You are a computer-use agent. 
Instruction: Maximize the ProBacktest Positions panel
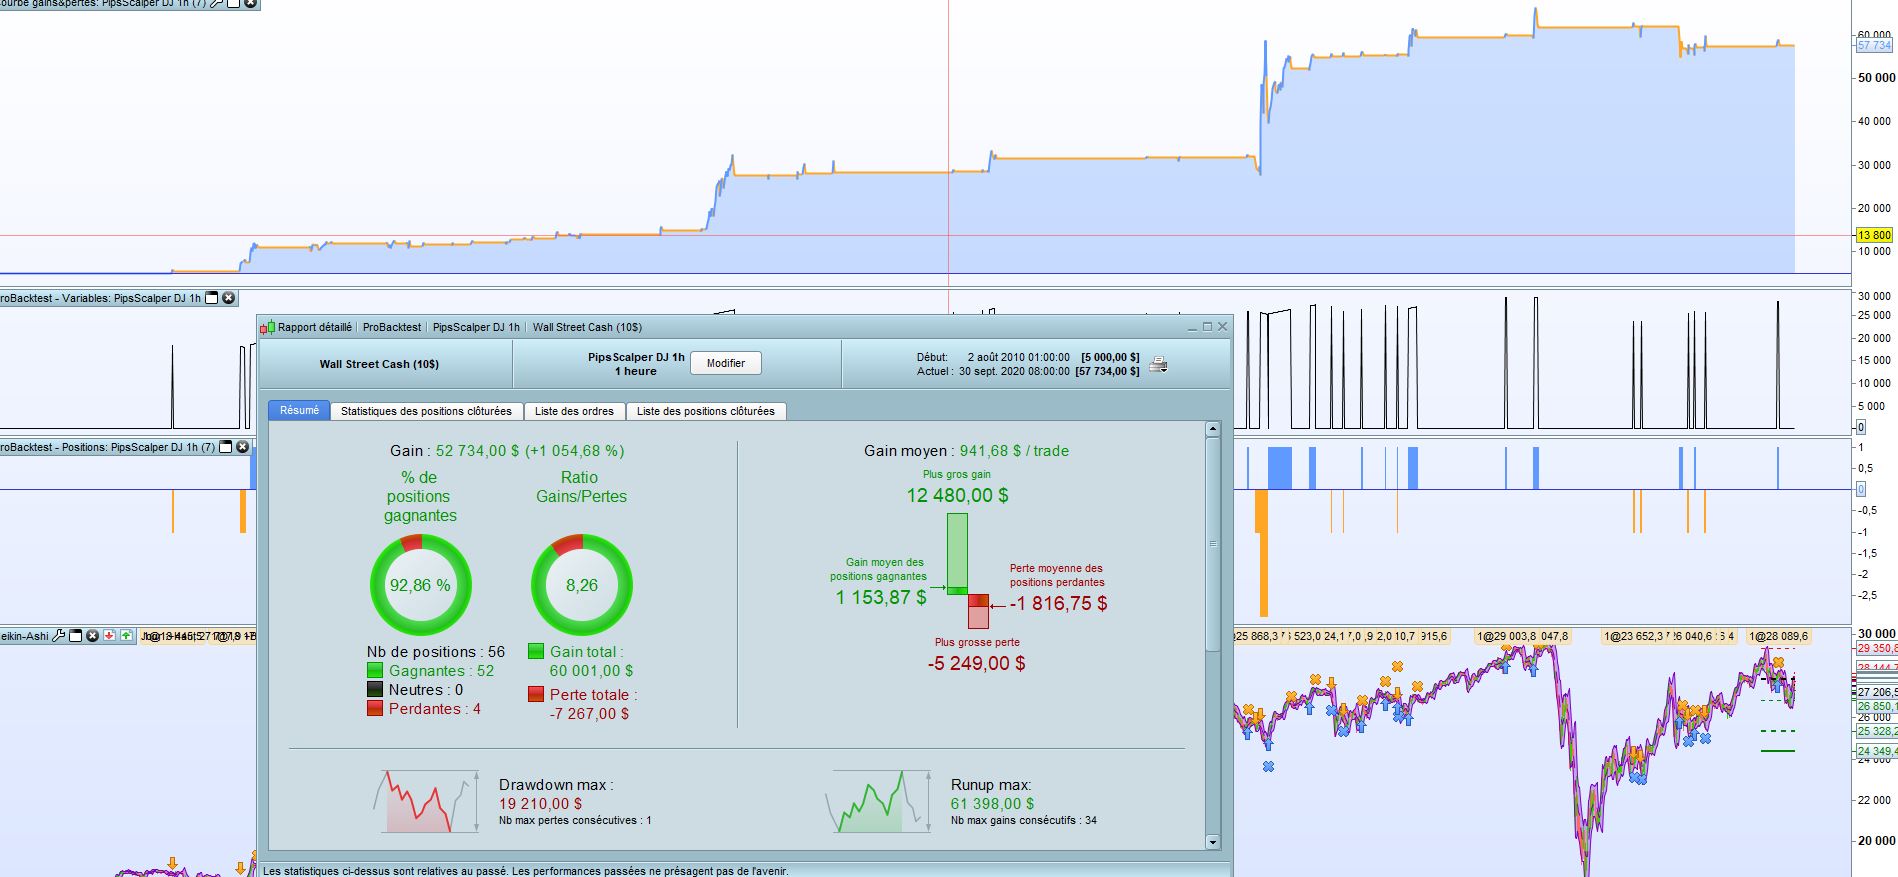[225, 447]
